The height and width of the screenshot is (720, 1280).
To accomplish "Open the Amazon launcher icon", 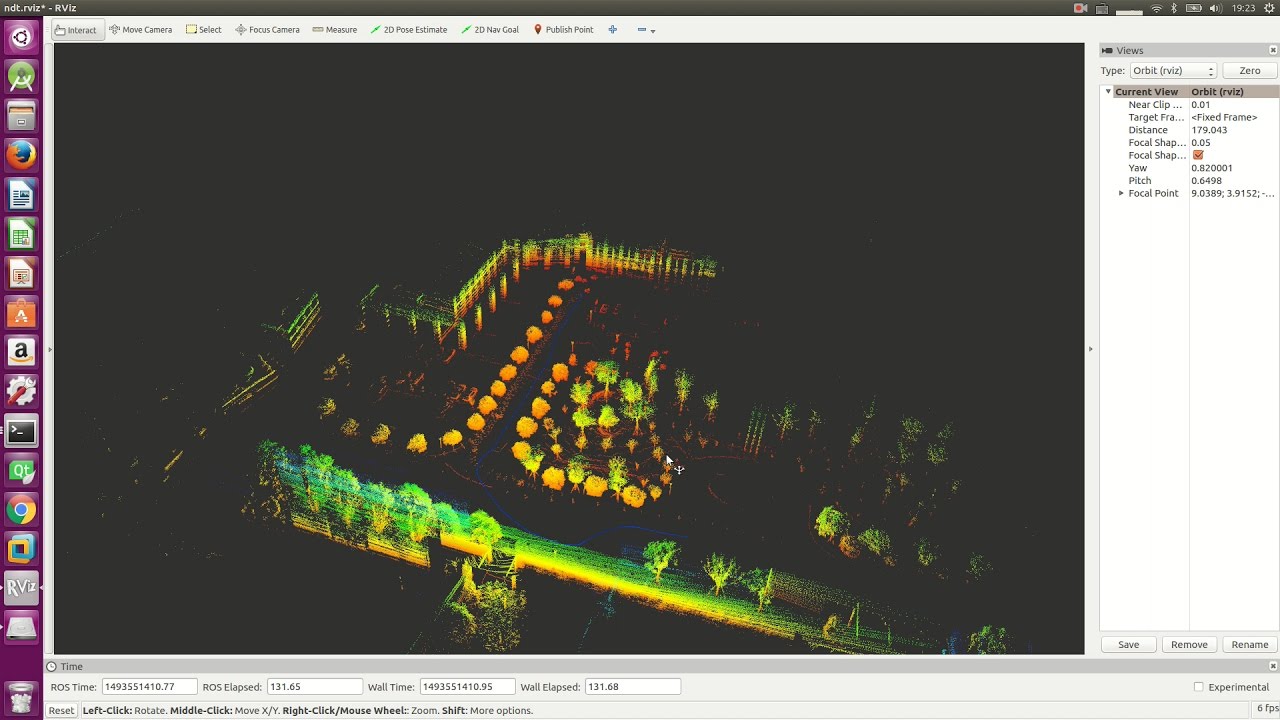I will click(x=21, y=352).
